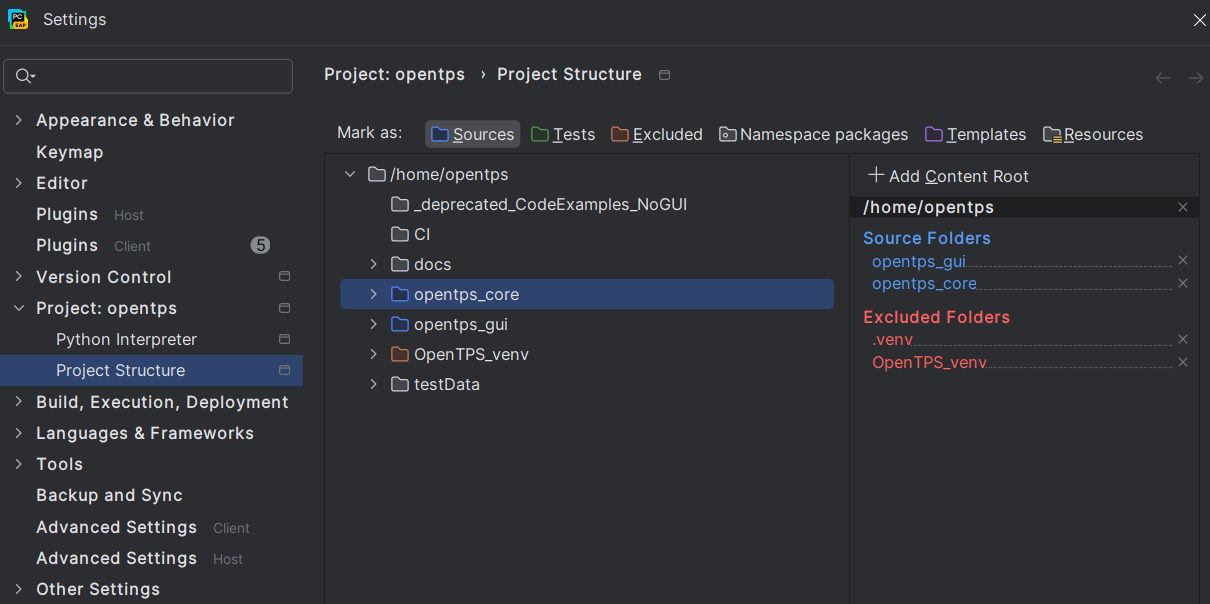Expand Languages & Frameworks group

(19, 433)
